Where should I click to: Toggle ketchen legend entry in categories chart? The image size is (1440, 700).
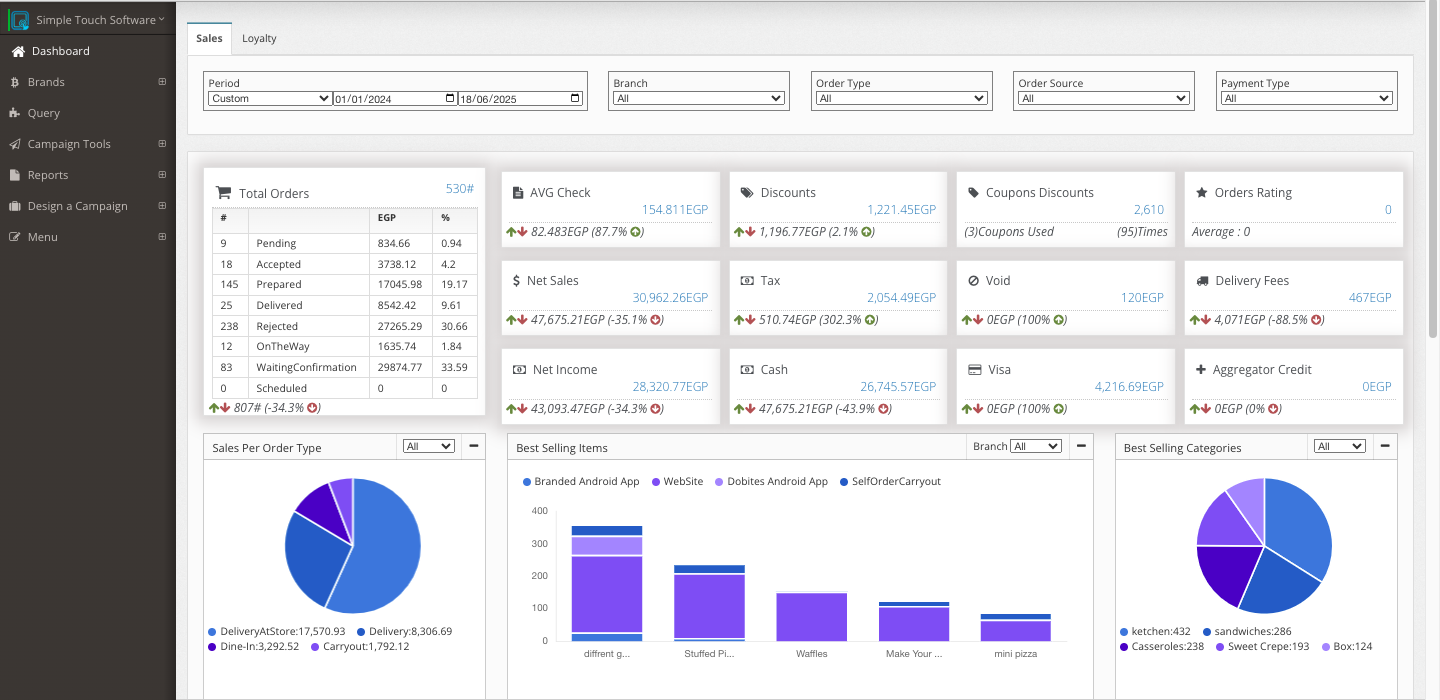click(x=1155, y=631)
